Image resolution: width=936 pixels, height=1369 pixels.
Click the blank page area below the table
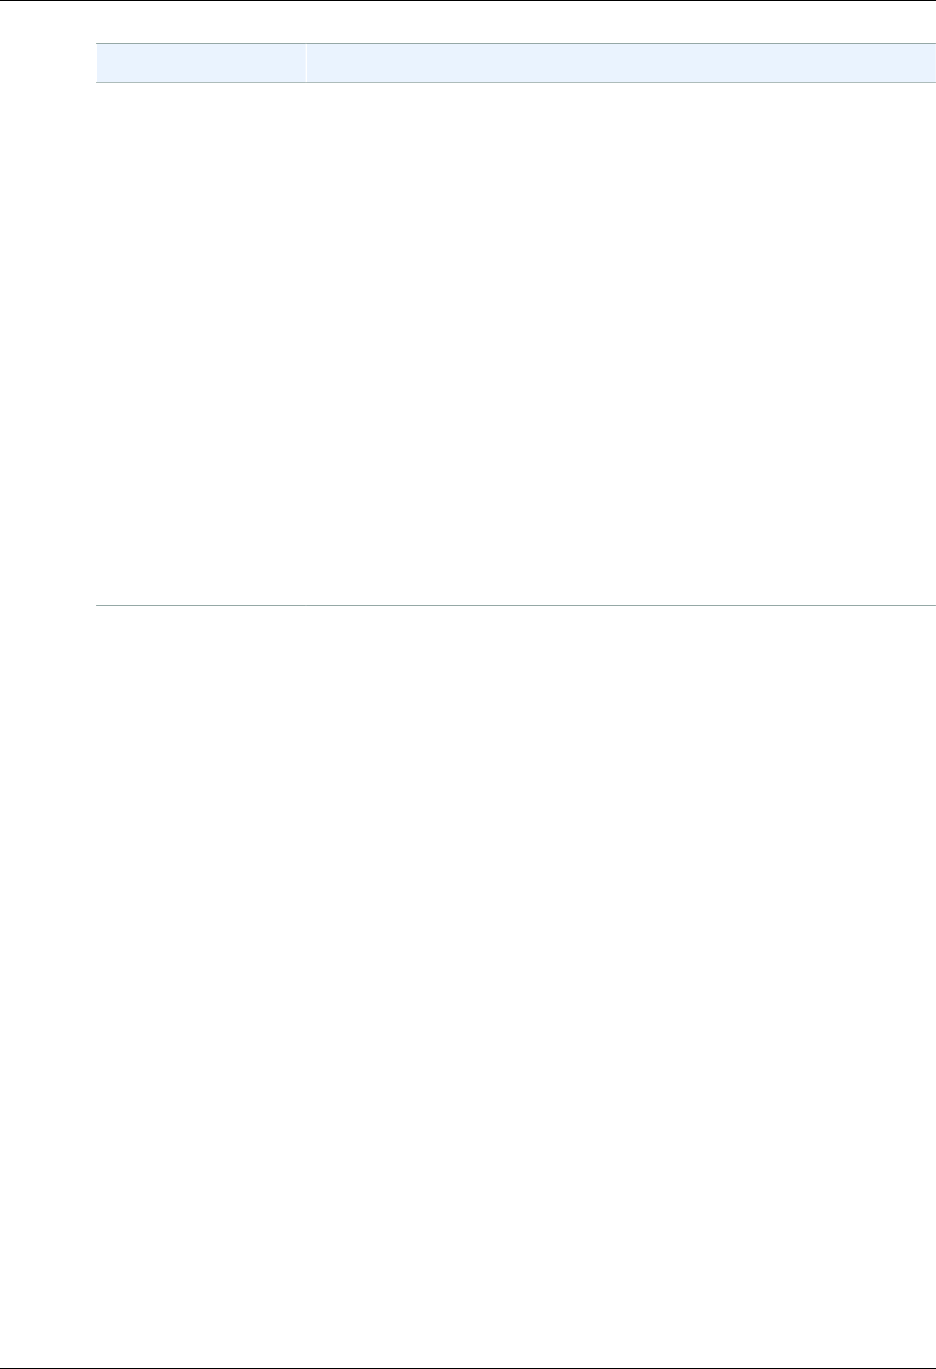[x=516, y=985]
